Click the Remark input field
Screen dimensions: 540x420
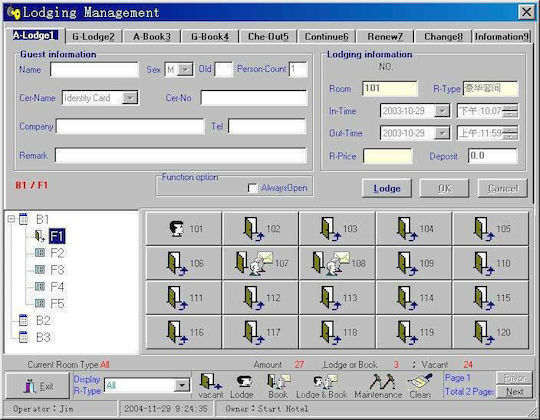tap(180, 155)
